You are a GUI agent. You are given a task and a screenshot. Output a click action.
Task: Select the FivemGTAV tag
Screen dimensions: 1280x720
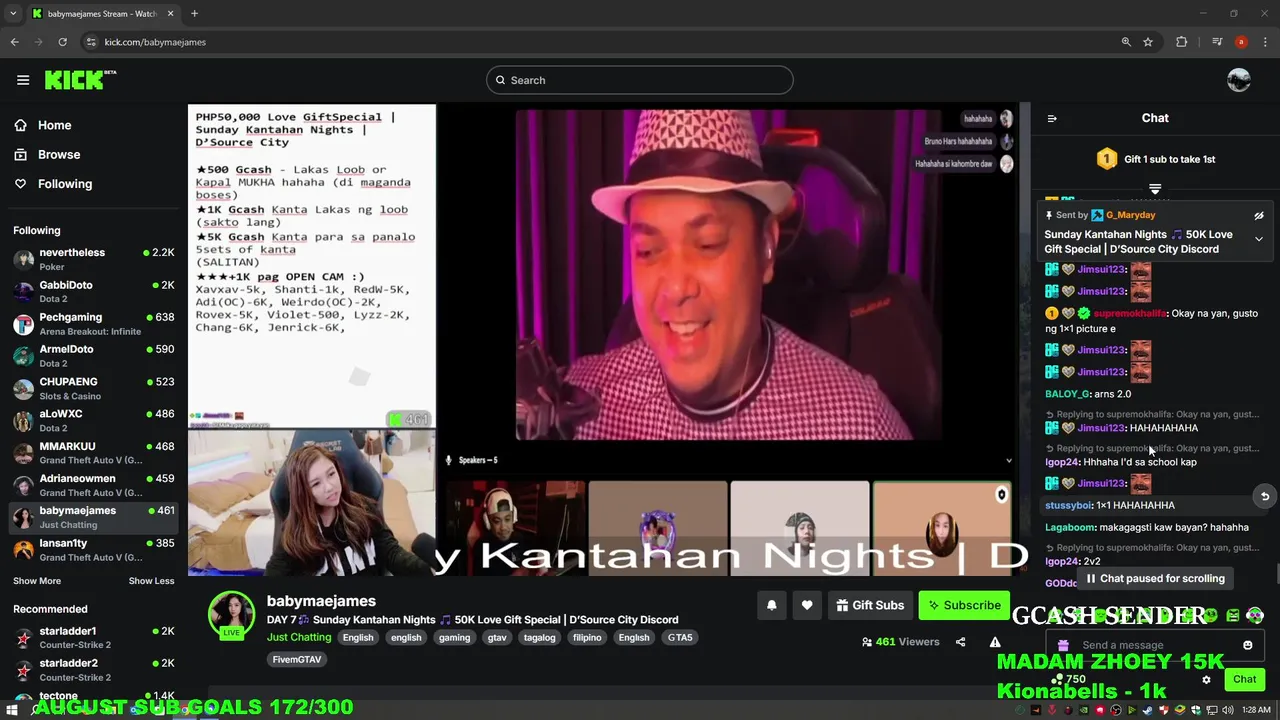tap(297, 659)
